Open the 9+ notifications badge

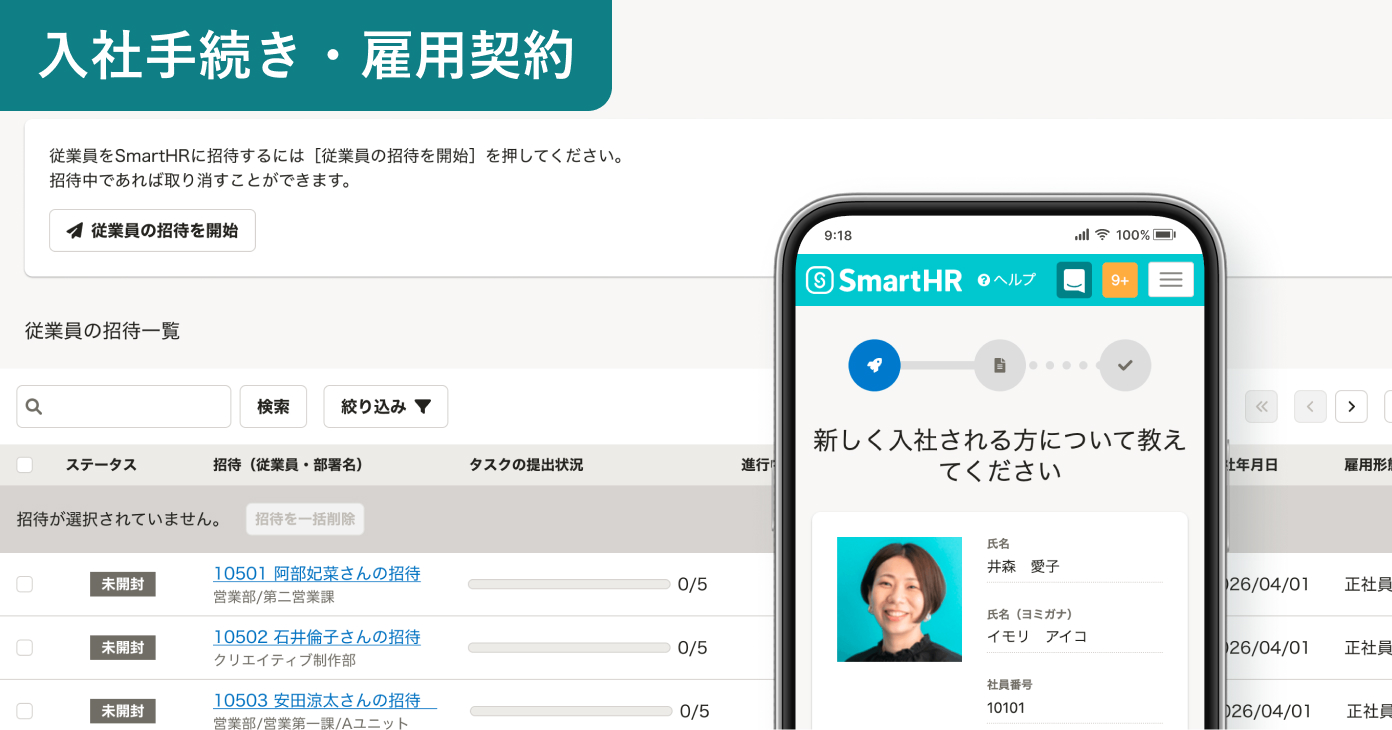click(1120, 280)
